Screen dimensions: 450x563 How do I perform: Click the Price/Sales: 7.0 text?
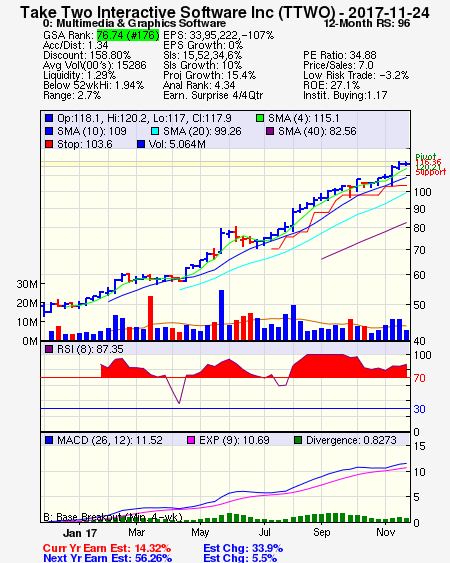click(338, 65)
